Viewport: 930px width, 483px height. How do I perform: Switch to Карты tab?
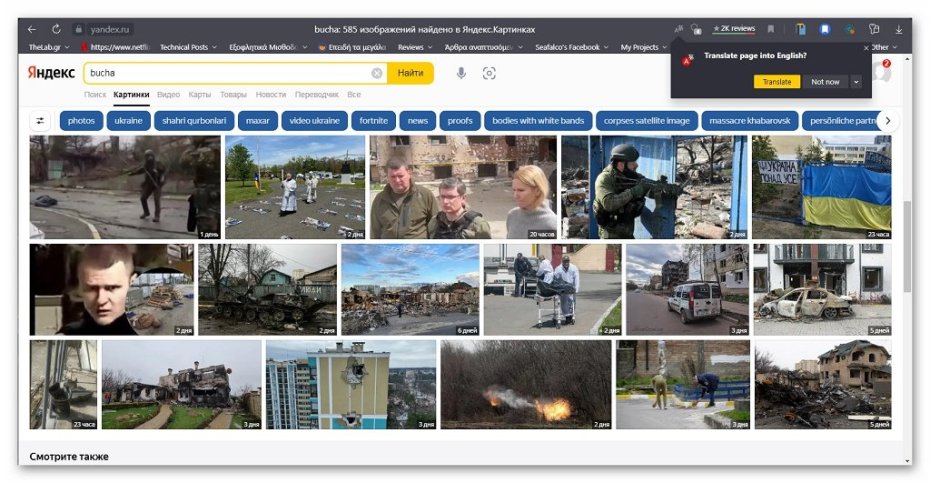200,94
